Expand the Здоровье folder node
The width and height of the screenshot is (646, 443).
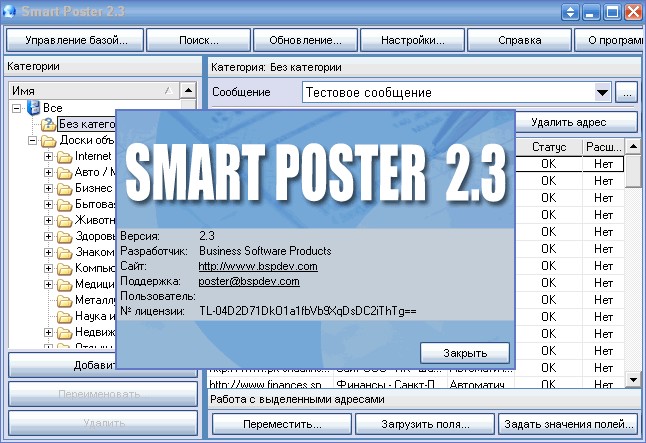(48, 236)
